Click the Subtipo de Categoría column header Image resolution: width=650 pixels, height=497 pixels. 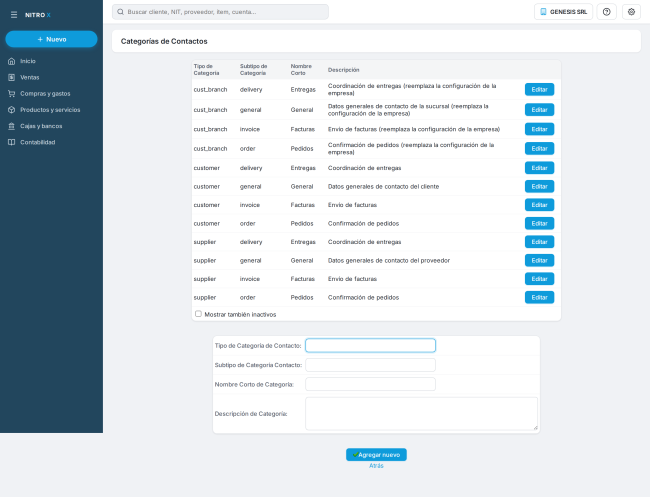254,70
